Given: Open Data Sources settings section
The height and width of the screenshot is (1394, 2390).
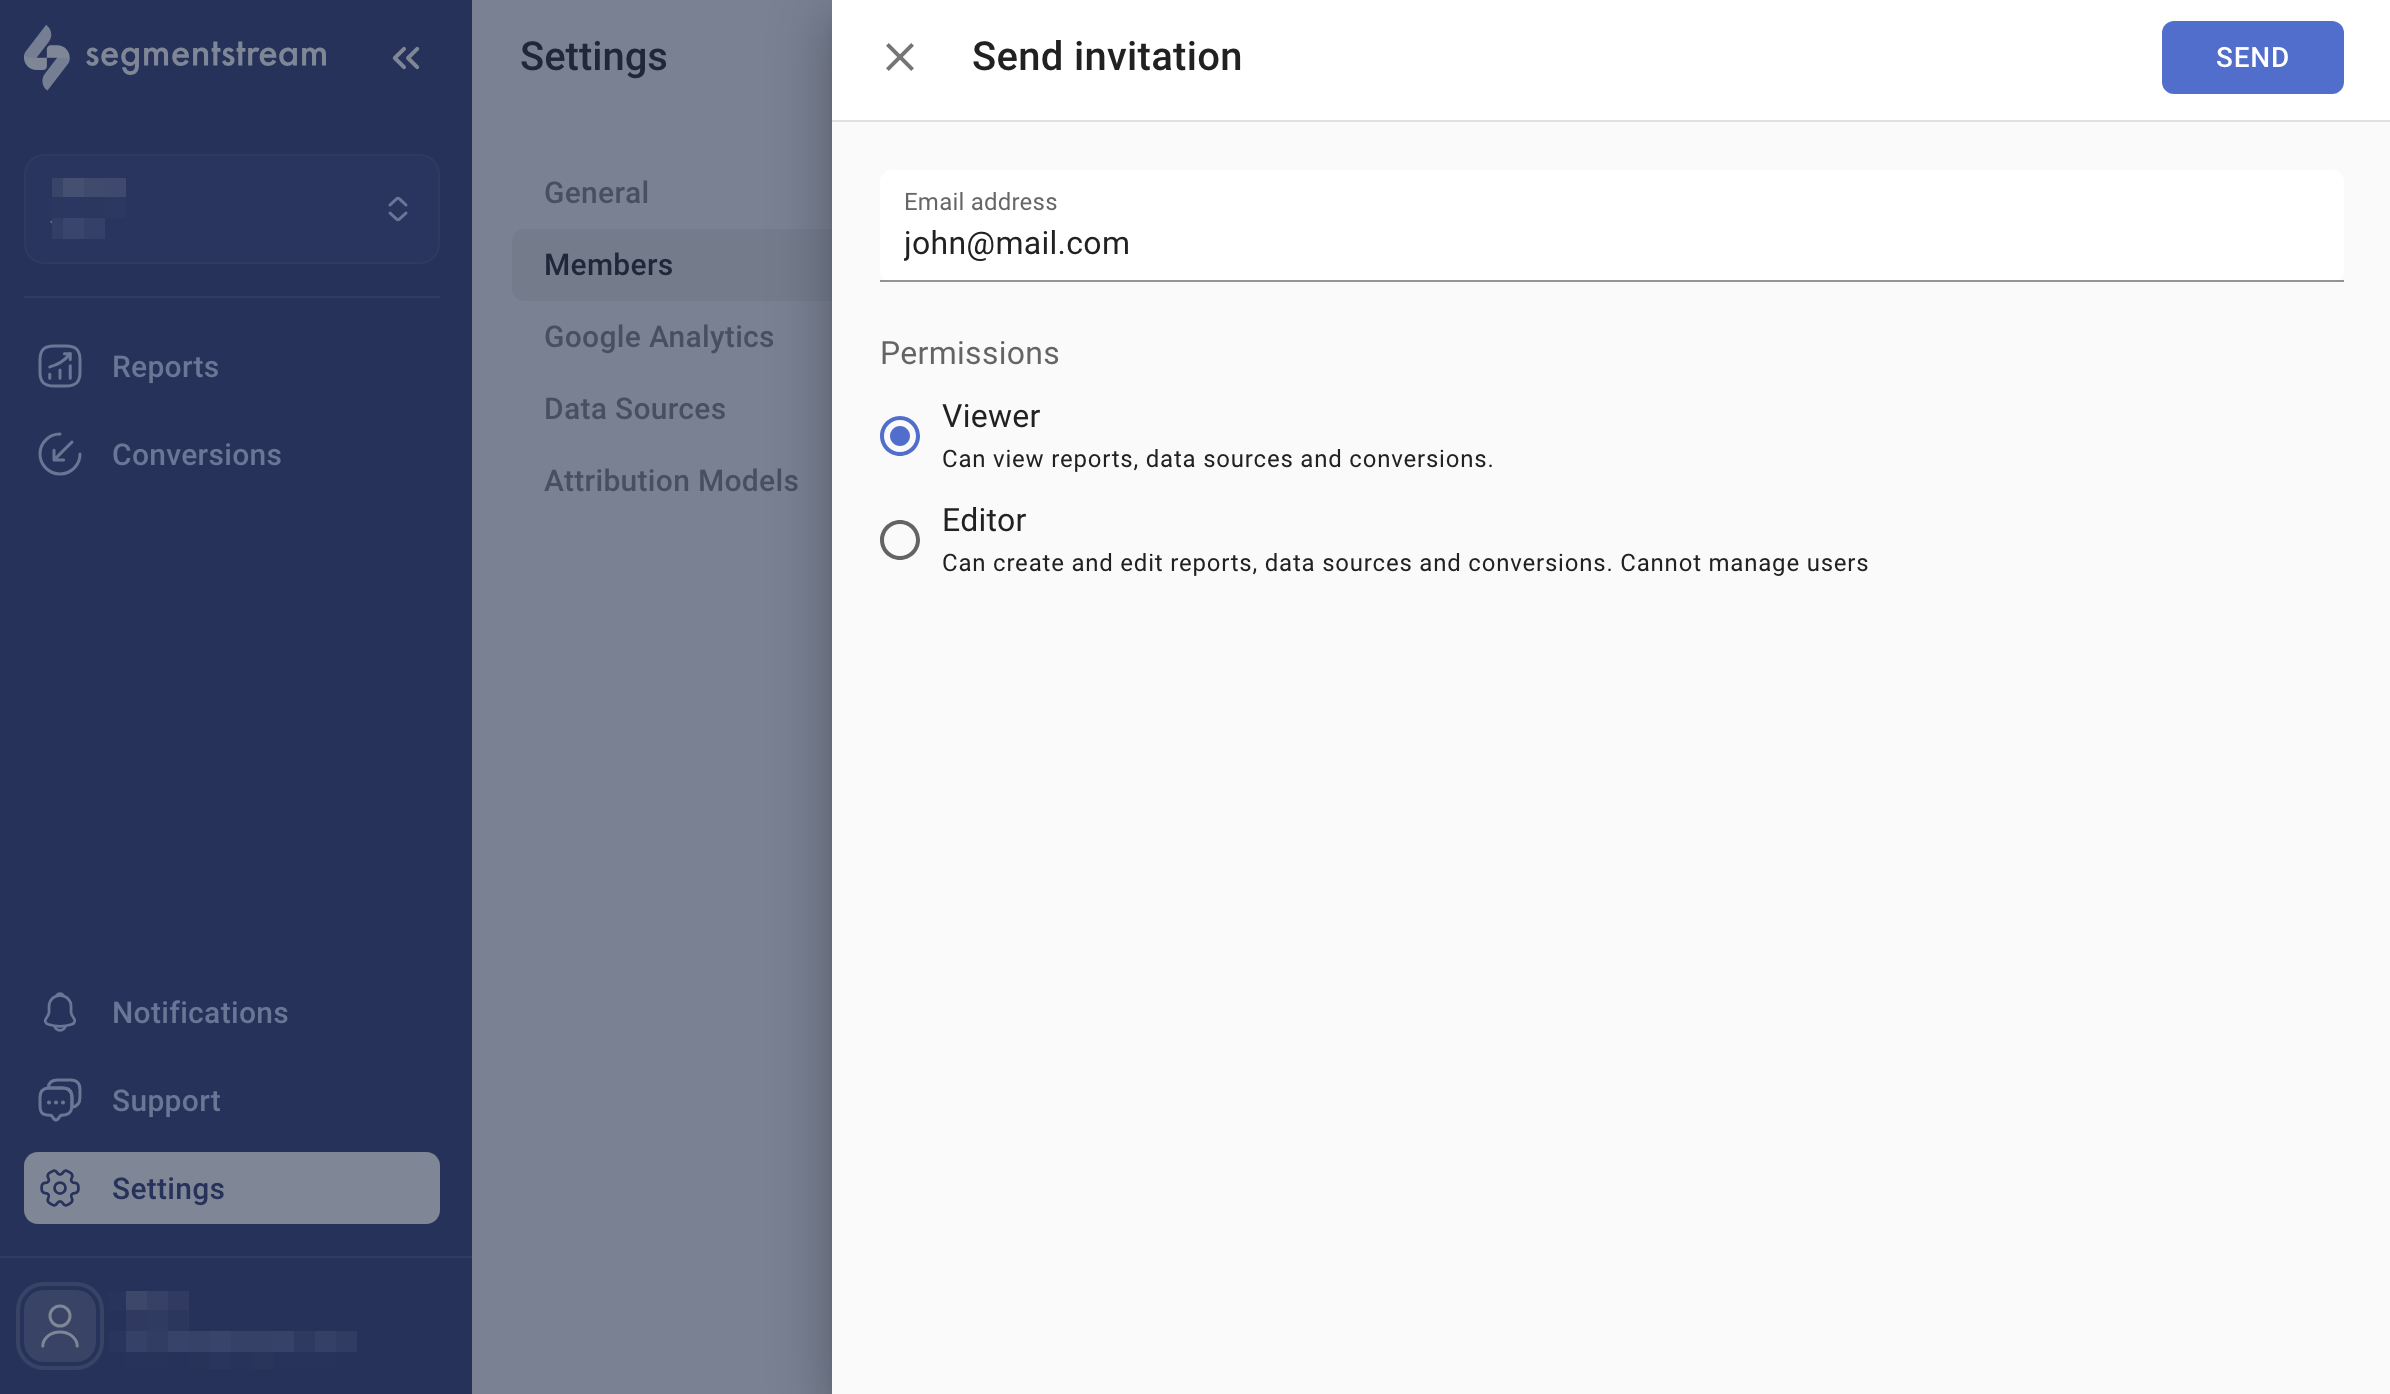Looking at the screenshot, I should click(x=634, y=409).
